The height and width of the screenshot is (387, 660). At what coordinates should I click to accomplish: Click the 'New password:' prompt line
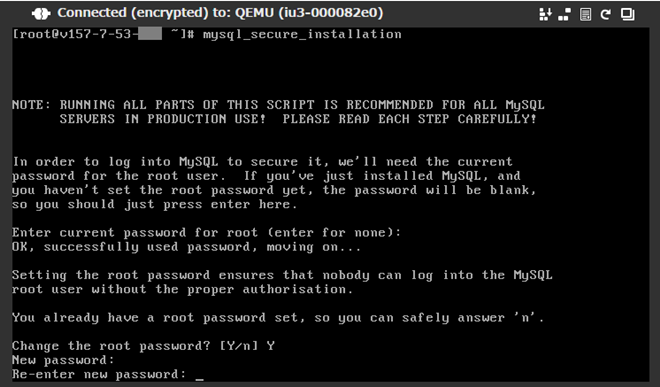(x=63, y=360)
